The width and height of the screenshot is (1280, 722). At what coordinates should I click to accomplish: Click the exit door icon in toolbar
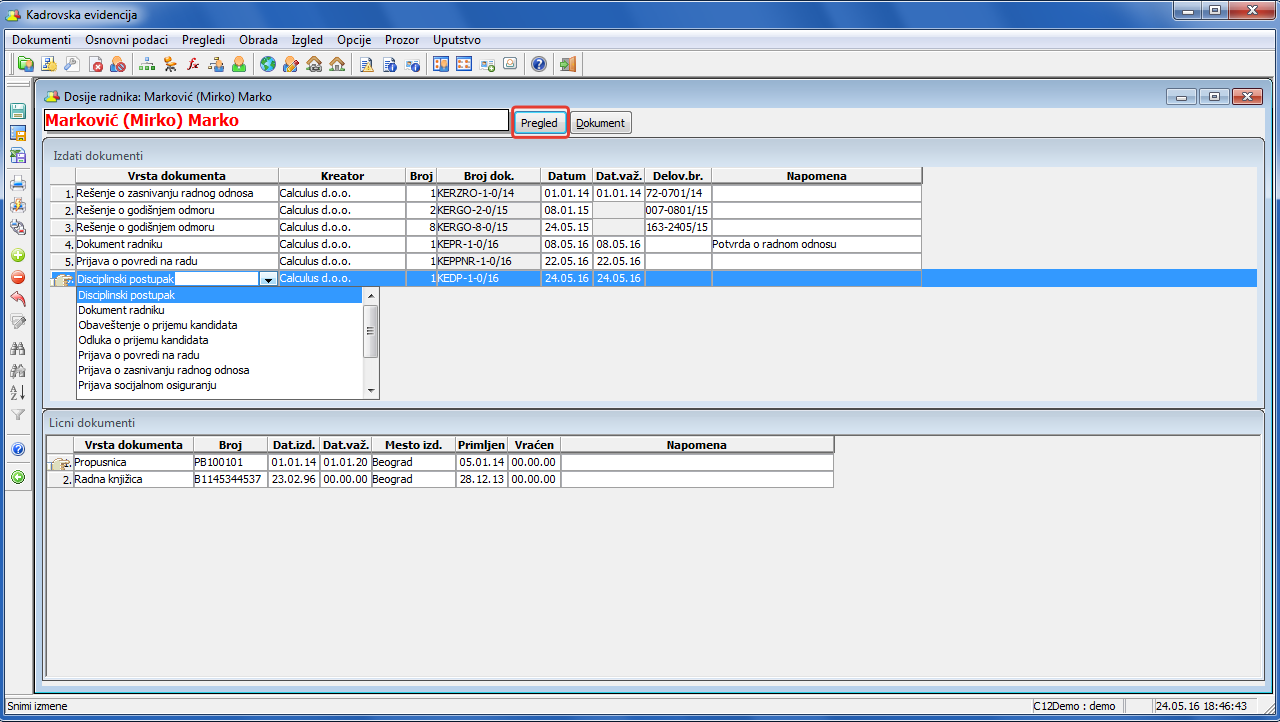[567, 65]
